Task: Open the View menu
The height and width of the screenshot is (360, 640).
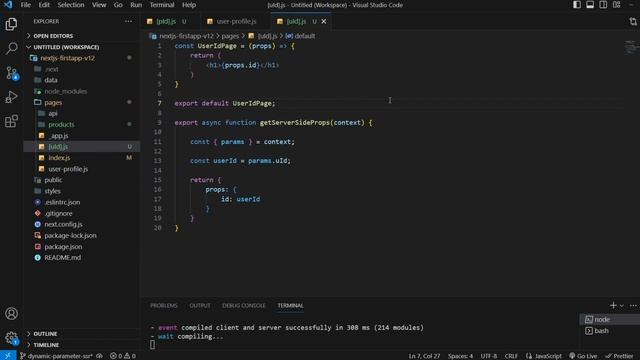Action: pyautogui.click(x=99, y=5)
